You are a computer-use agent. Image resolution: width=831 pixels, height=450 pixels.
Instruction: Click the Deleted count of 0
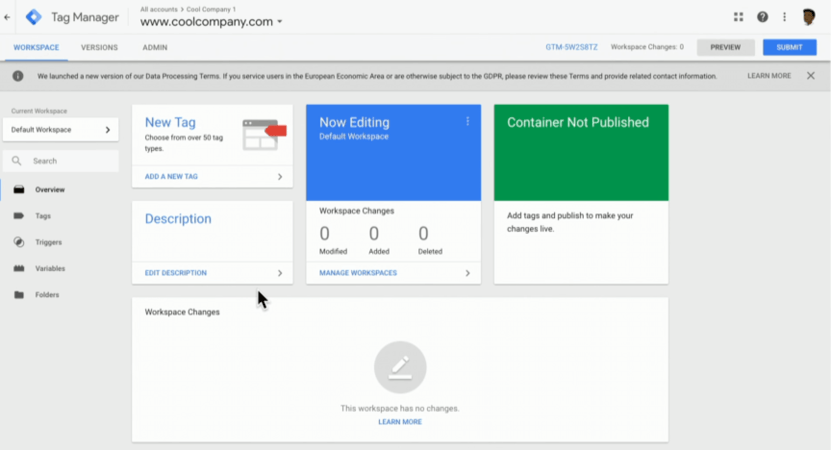(x=423, y=234)
